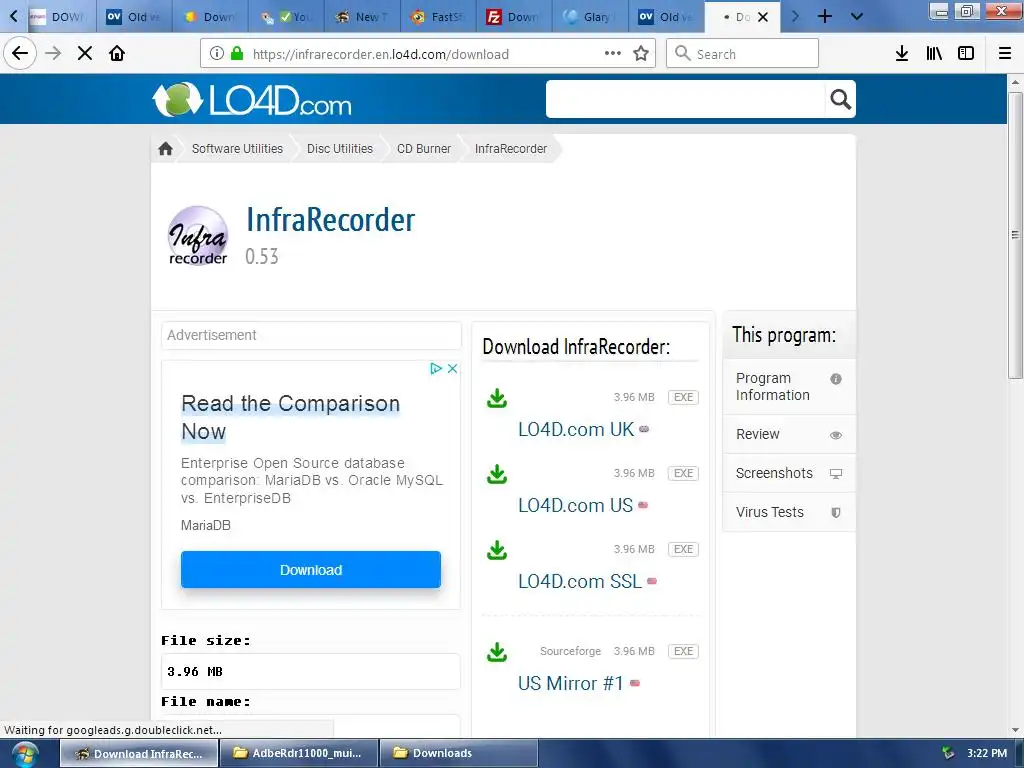Viewport: 1024px width, 768px height.
Task: Close the advertisement with its X icon
Action: point(452,369)
